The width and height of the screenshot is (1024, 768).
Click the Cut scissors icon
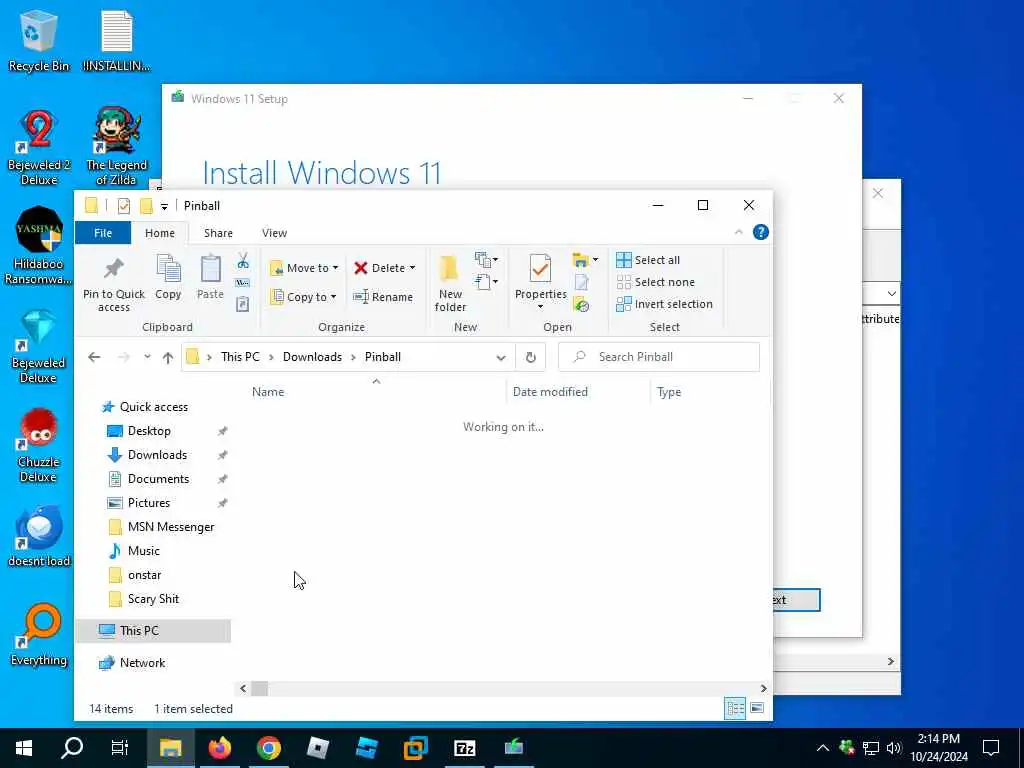click(x=243, y=261)
